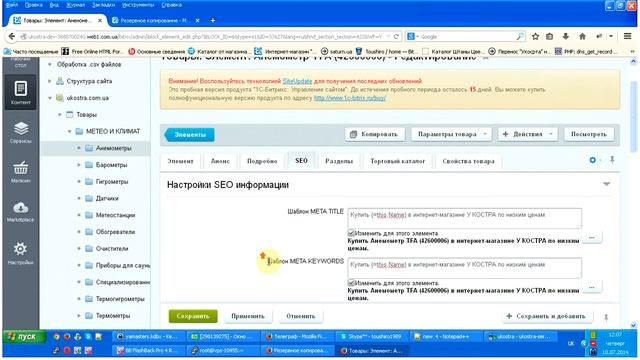Open Обогреватели folder in tree
Viewport: 640px width, 360px height.
pyautogui.click(x=115, y=232)
